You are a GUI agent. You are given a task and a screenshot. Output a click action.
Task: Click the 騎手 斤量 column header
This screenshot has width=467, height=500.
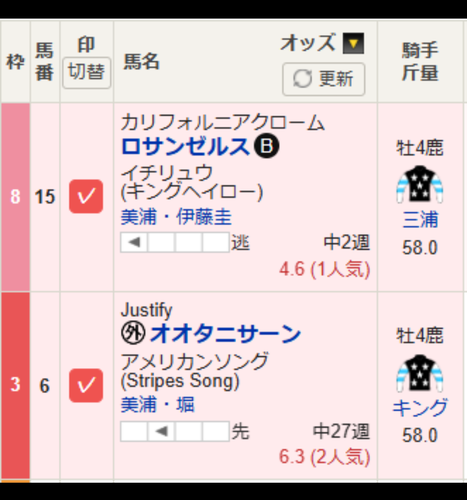pyautogui.click(x=420, y=62)
